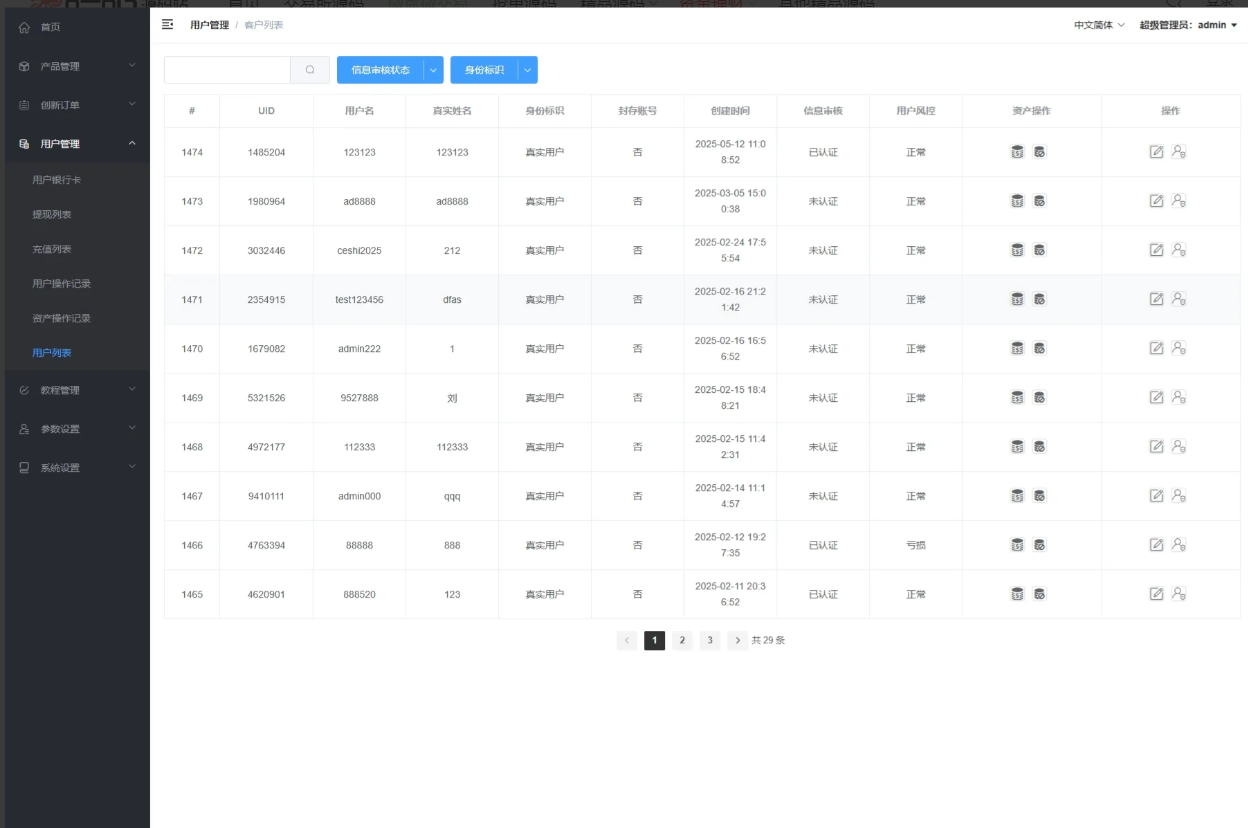
Task: Select 用户银行卡 in the sidebar menu
Action: pyautogui.click(x=56, y=180)
